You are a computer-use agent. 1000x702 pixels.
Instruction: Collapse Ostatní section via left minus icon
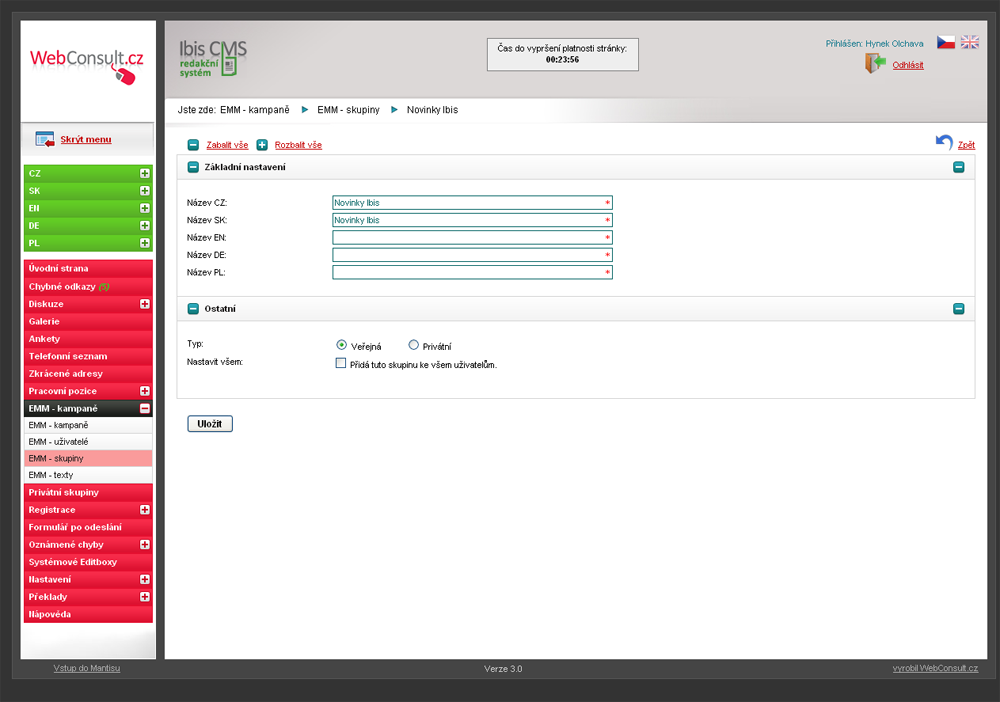pos(193,309)
